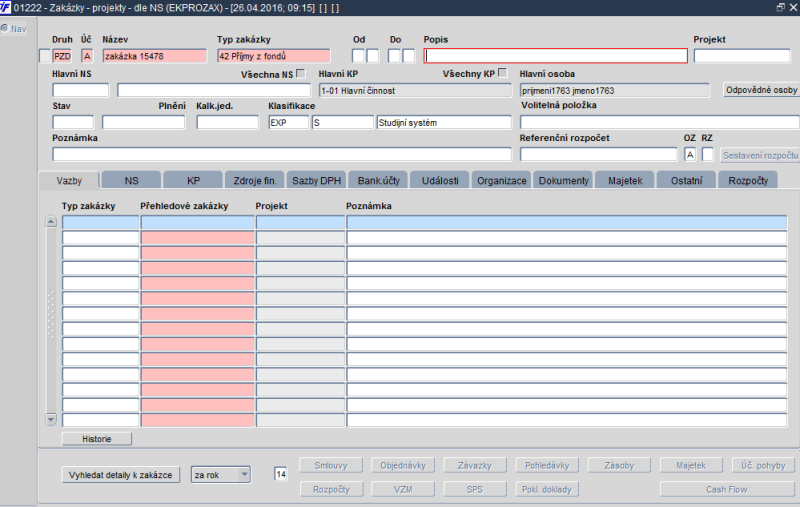Image resolution: width=800 pixels, height=507 pixels.
Task: Click the Referenční rozpočet field
Action: coord(598,155)
